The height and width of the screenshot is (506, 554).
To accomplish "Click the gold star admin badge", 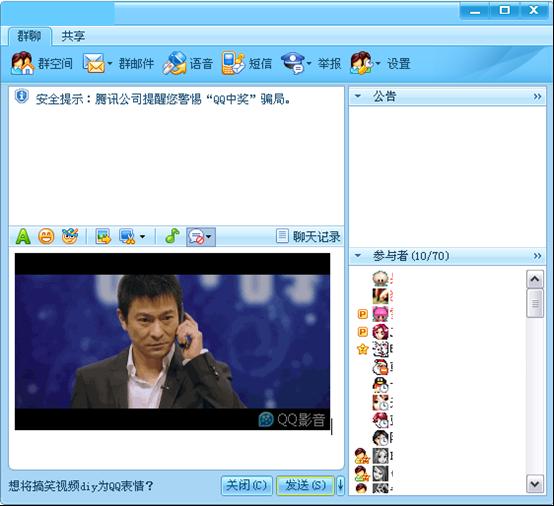I will [363, 349].
